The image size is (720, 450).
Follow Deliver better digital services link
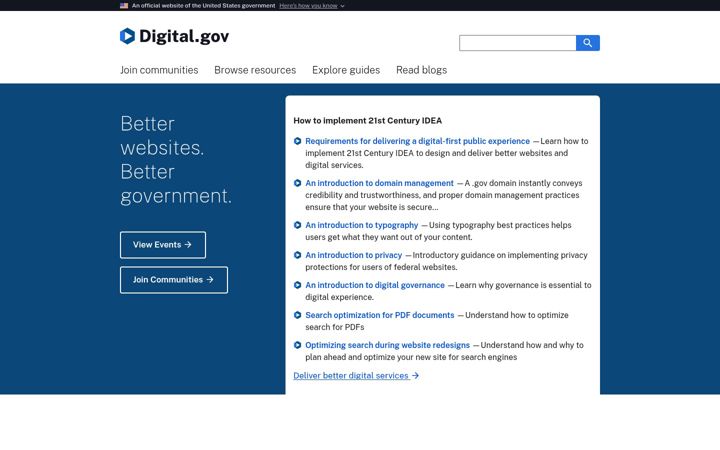356,376
